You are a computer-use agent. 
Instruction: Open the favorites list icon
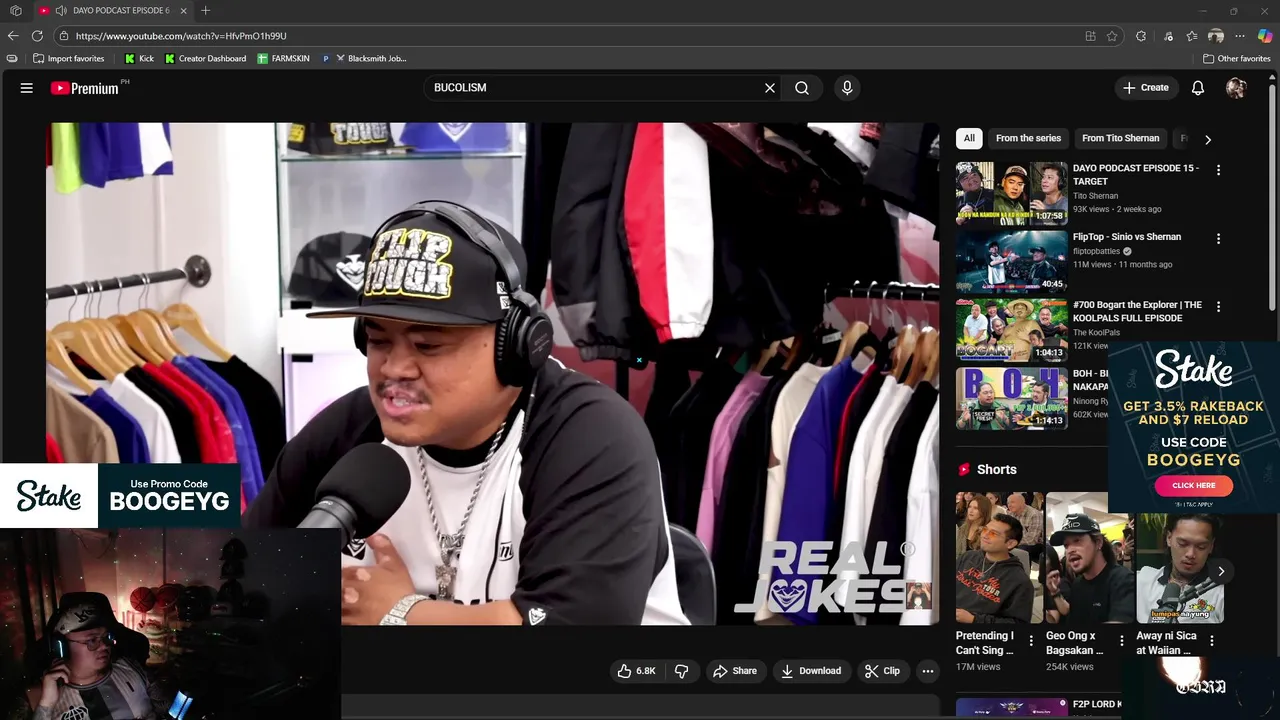(1192, 36)
